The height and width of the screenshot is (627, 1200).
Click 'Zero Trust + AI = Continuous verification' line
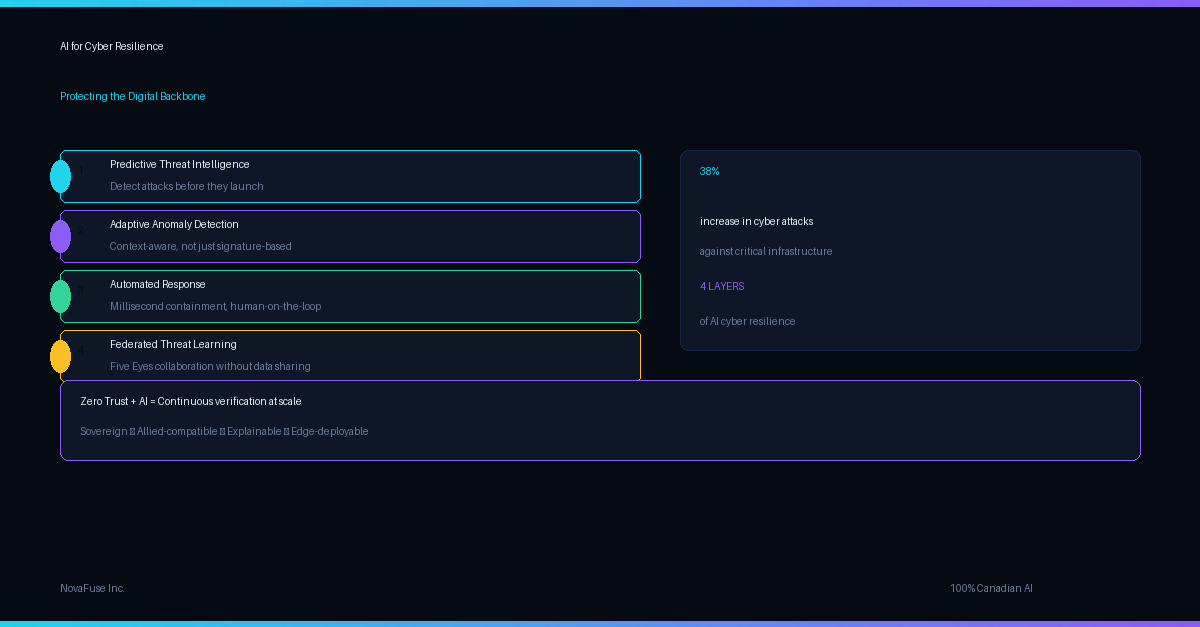pos(191,401)
